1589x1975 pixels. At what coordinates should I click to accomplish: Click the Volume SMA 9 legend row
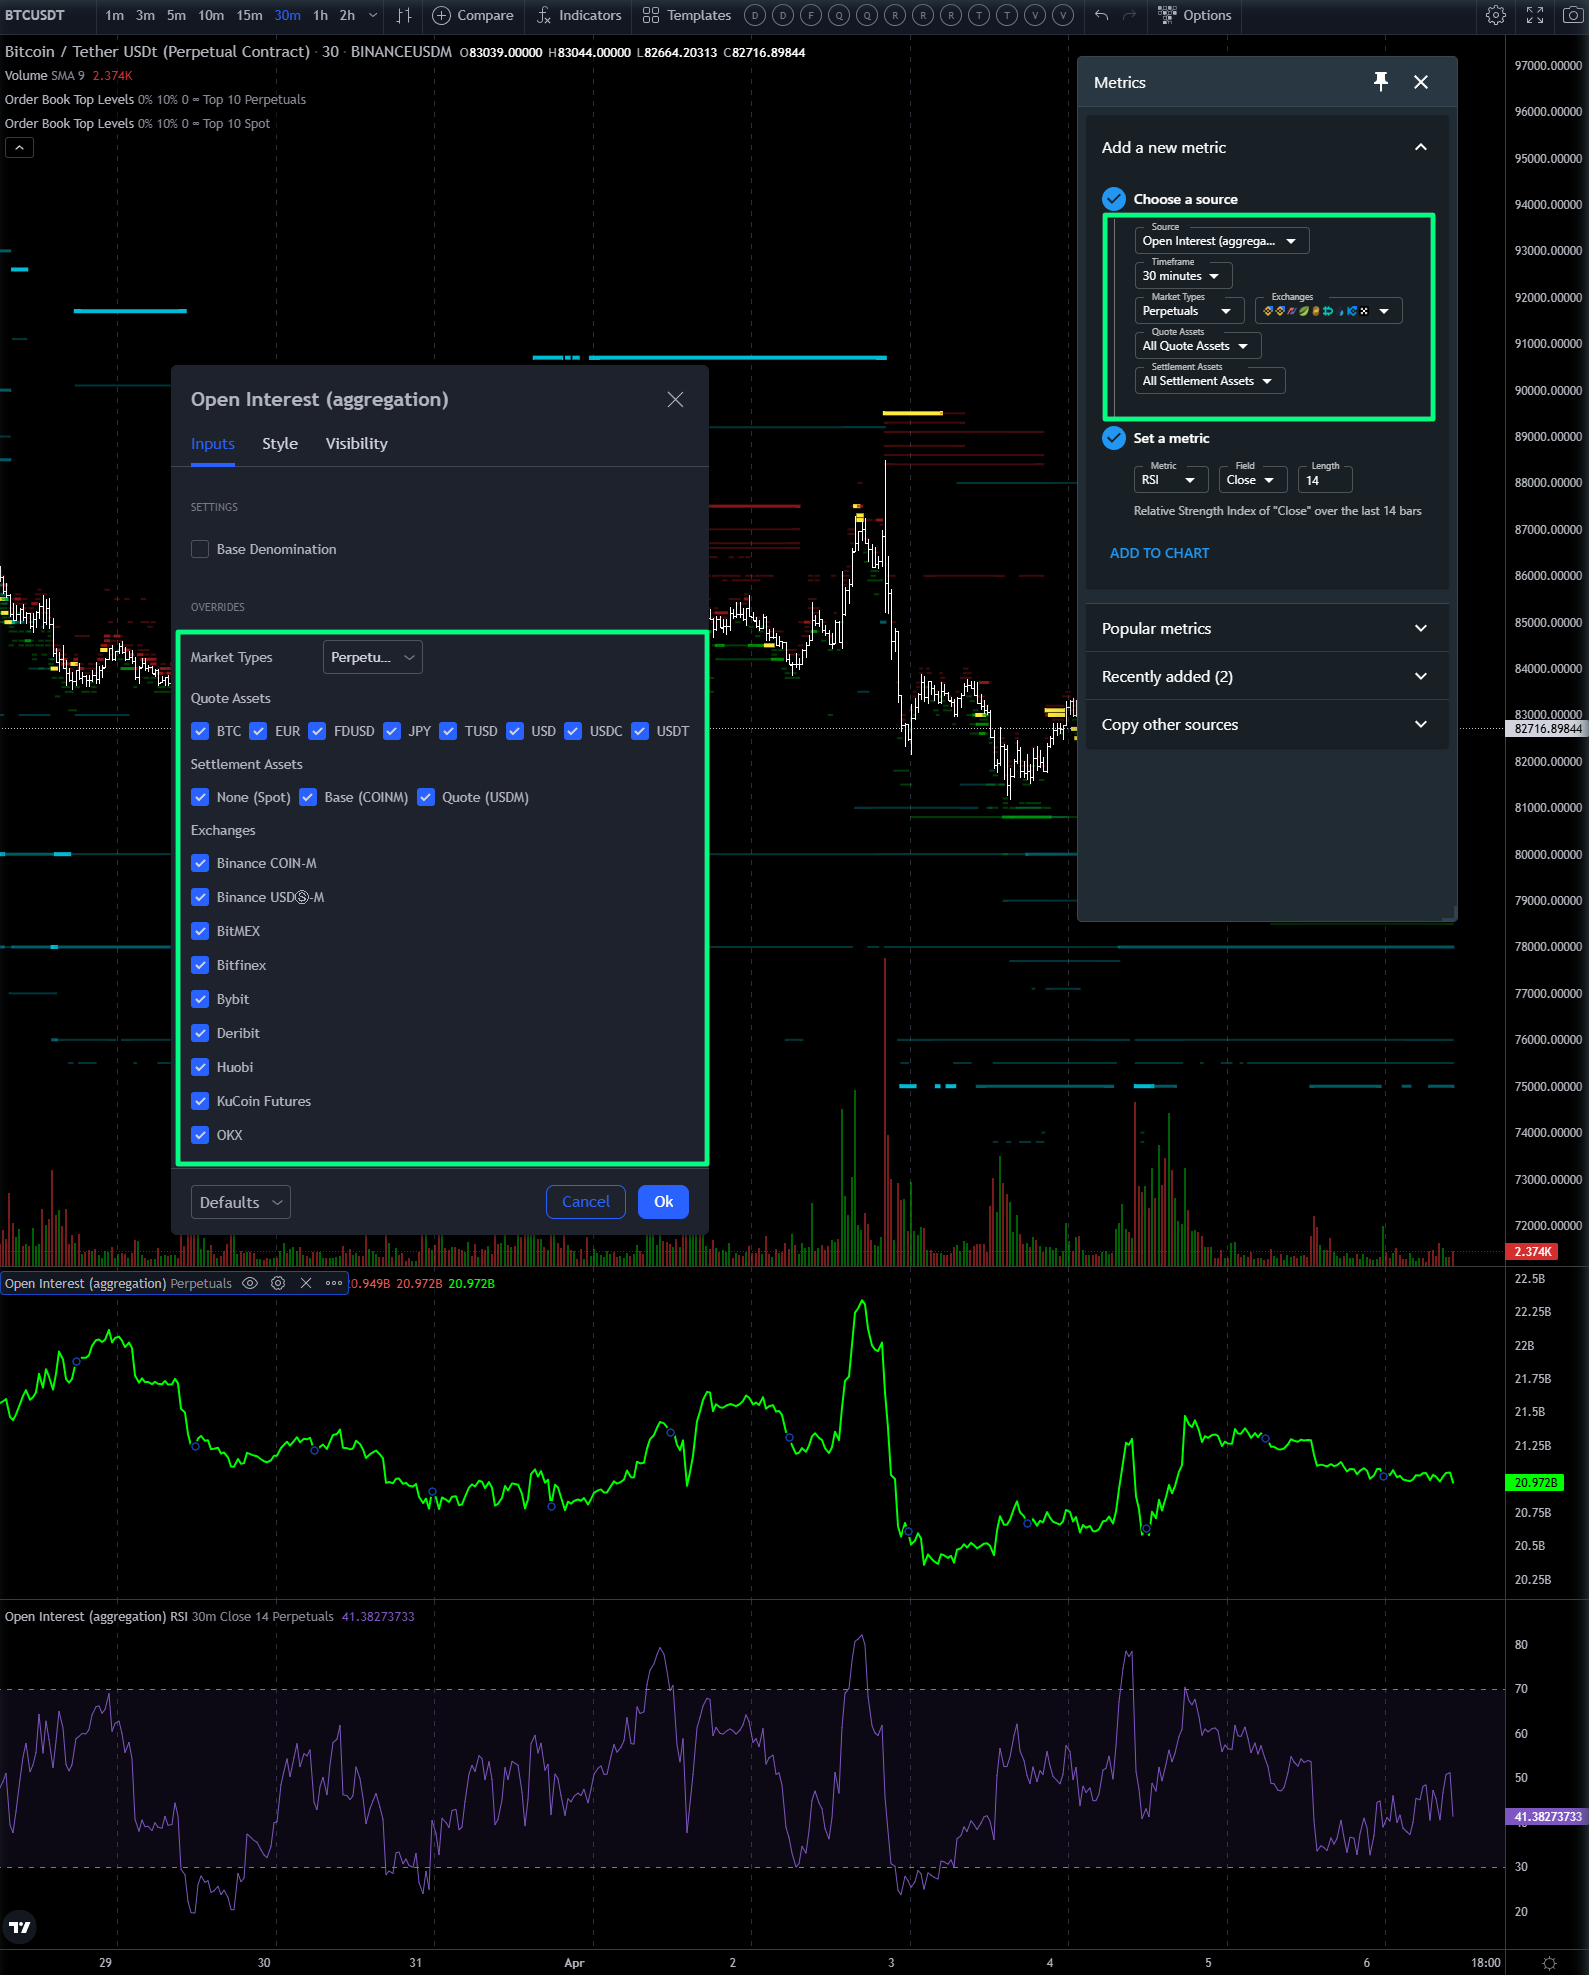[x=69, y=76]
